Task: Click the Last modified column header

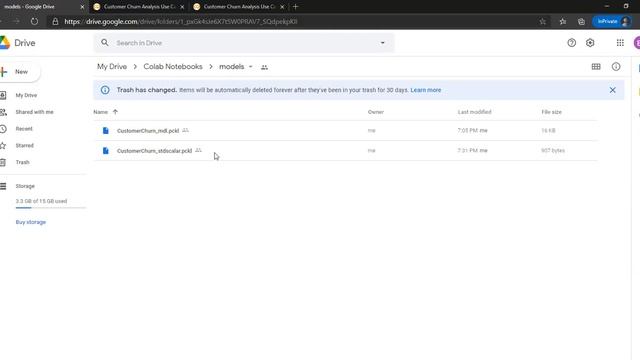Action: 474,112
